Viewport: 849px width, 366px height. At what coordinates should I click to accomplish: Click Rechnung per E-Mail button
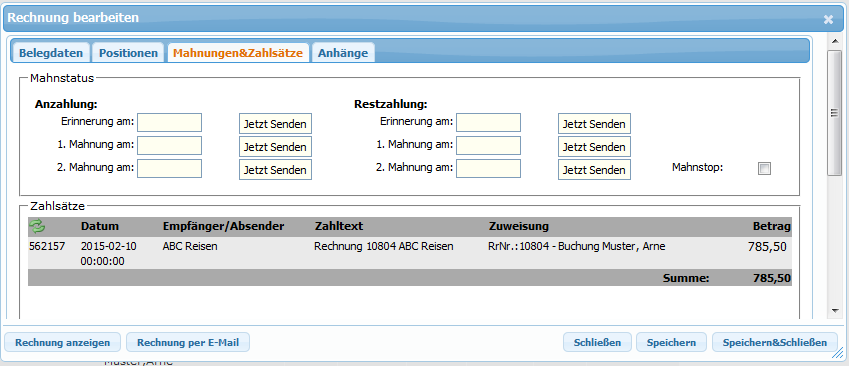coord(188,343)
